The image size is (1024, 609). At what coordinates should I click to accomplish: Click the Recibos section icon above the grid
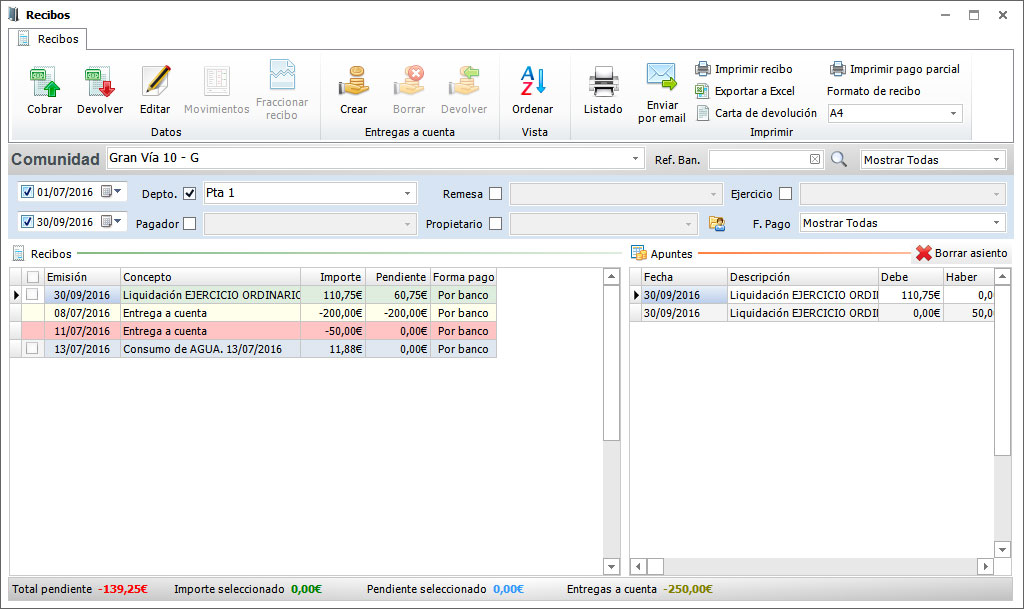pyautogui.click(x=18, y=254)
